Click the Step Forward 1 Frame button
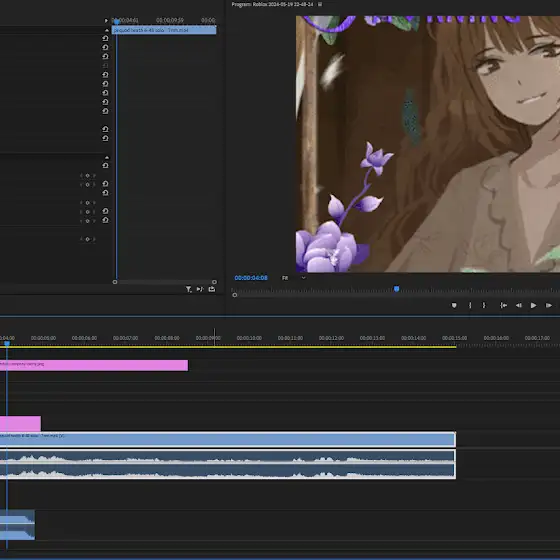 pyautogui.click(x=549, y=305)
